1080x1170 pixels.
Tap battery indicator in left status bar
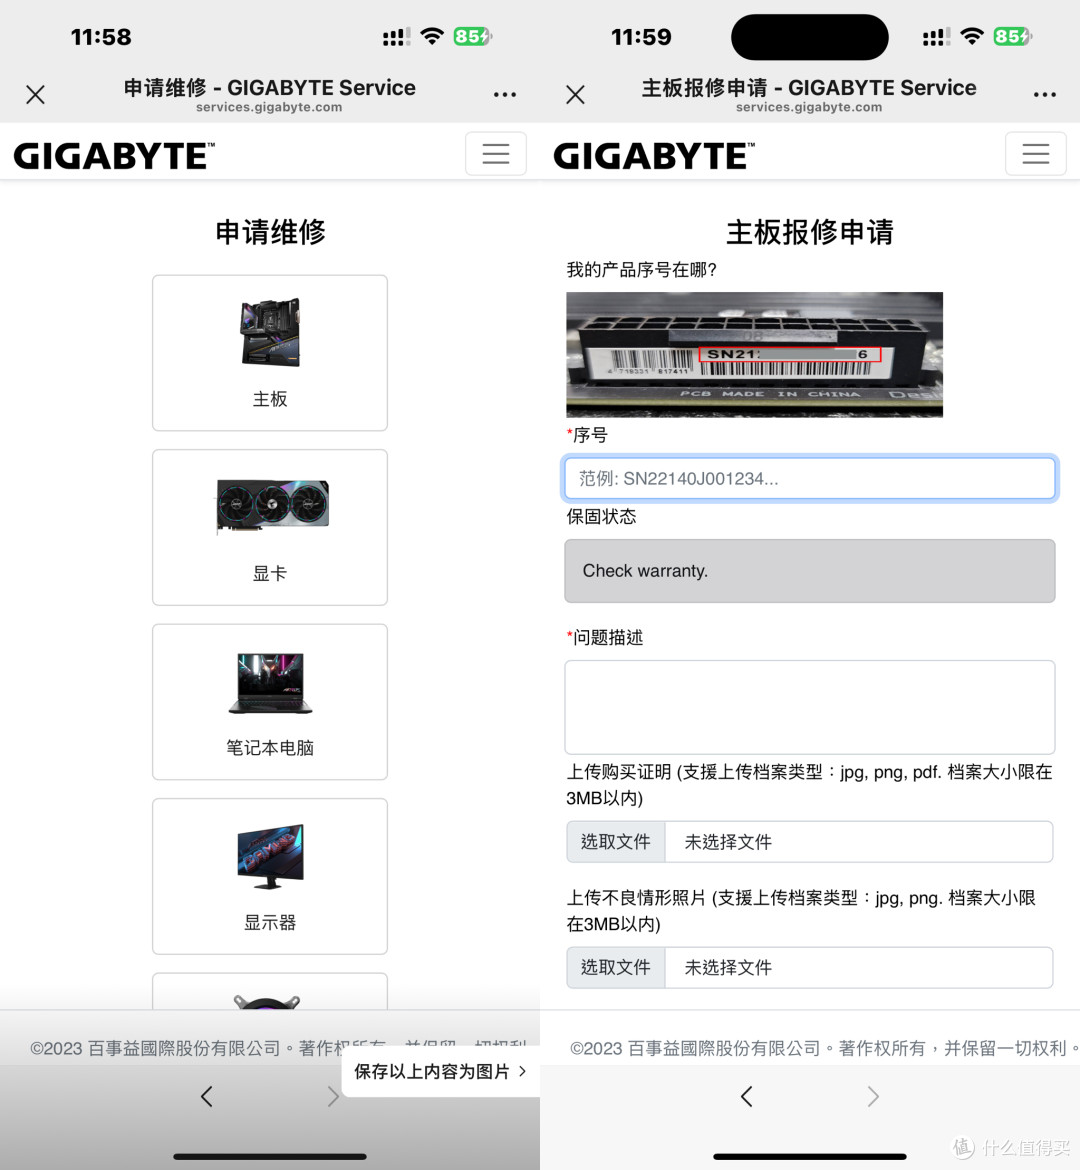point(473,36)
